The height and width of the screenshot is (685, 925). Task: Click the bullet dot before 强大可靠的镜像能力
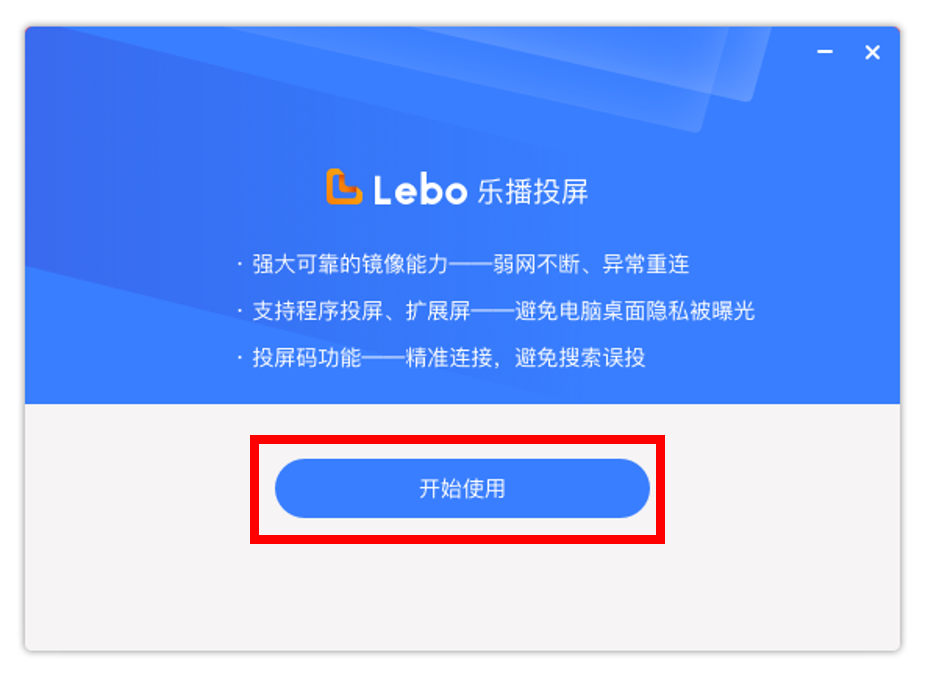[240, 265]
